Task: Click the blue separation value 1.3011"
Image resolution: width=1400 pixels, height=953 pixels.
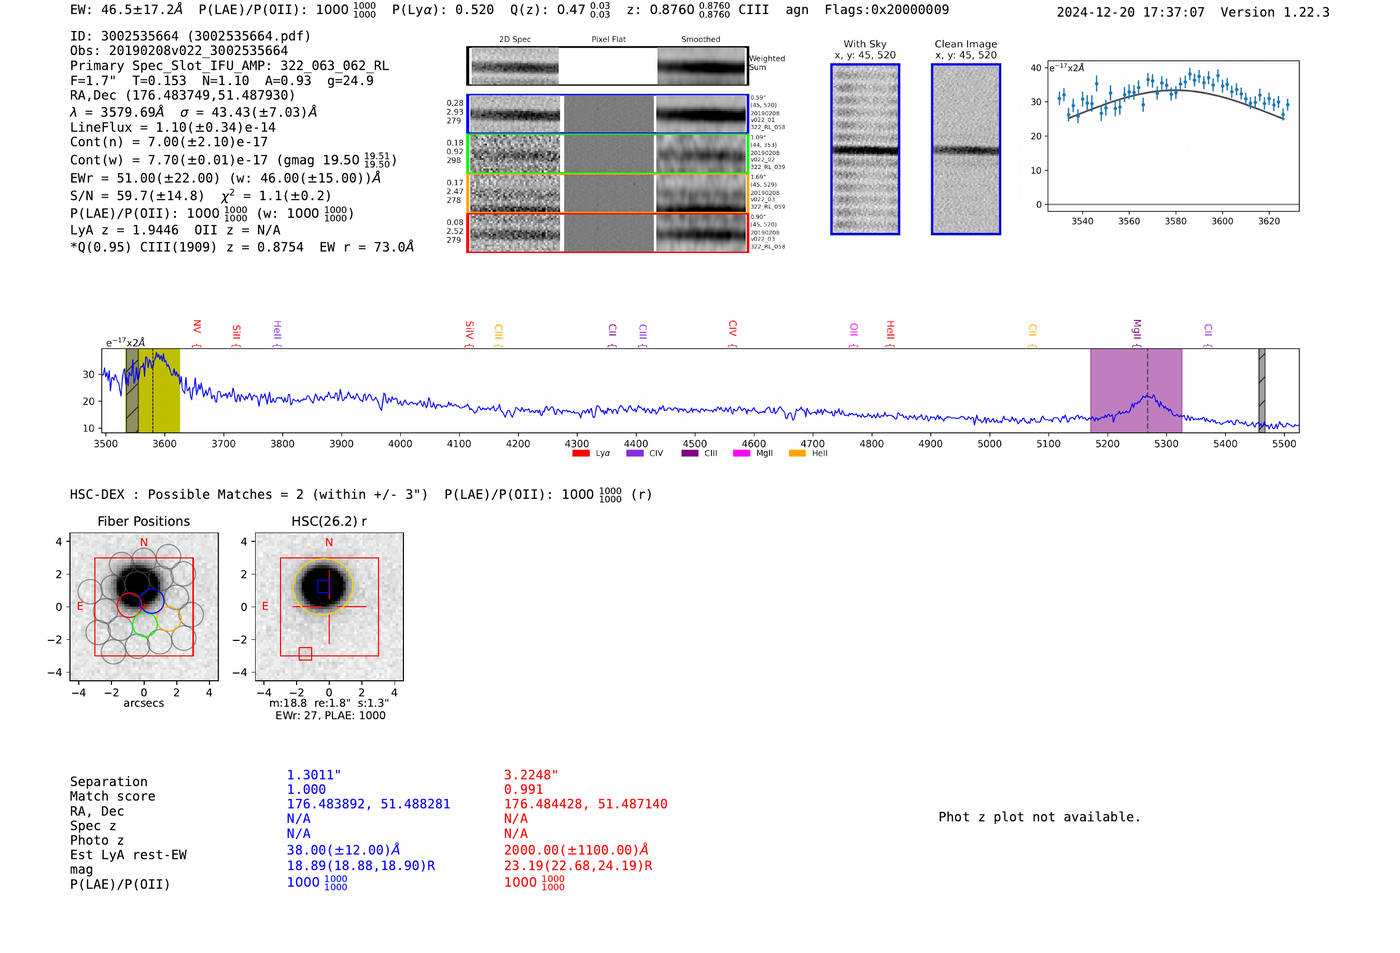Action: tap(314, 775)
